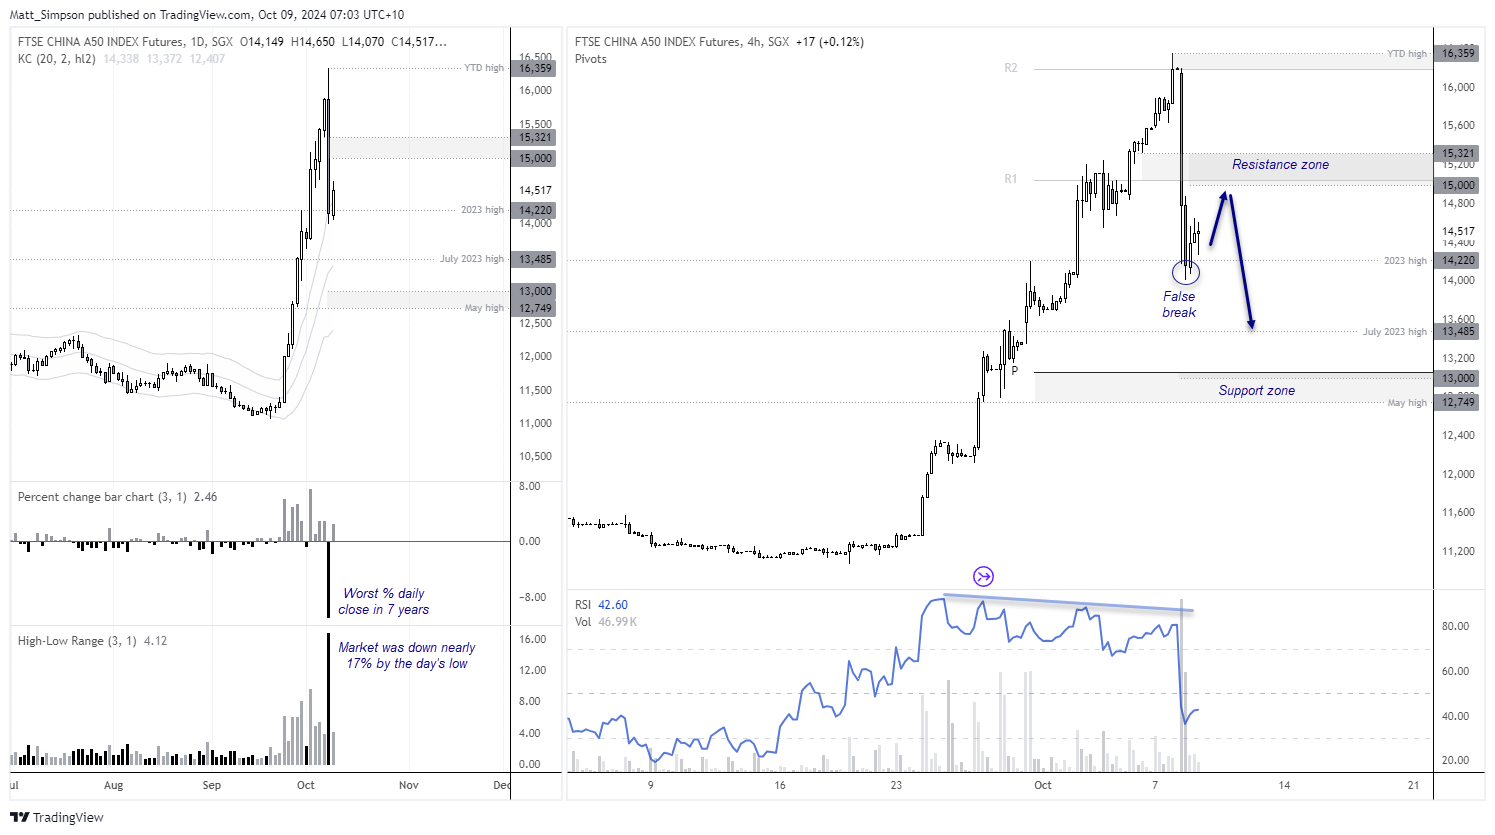The width and height of the screenshot is (1495, 835).
Task: Click the 'July 2023 high' label on the 4h chart
Action: 1395,332
